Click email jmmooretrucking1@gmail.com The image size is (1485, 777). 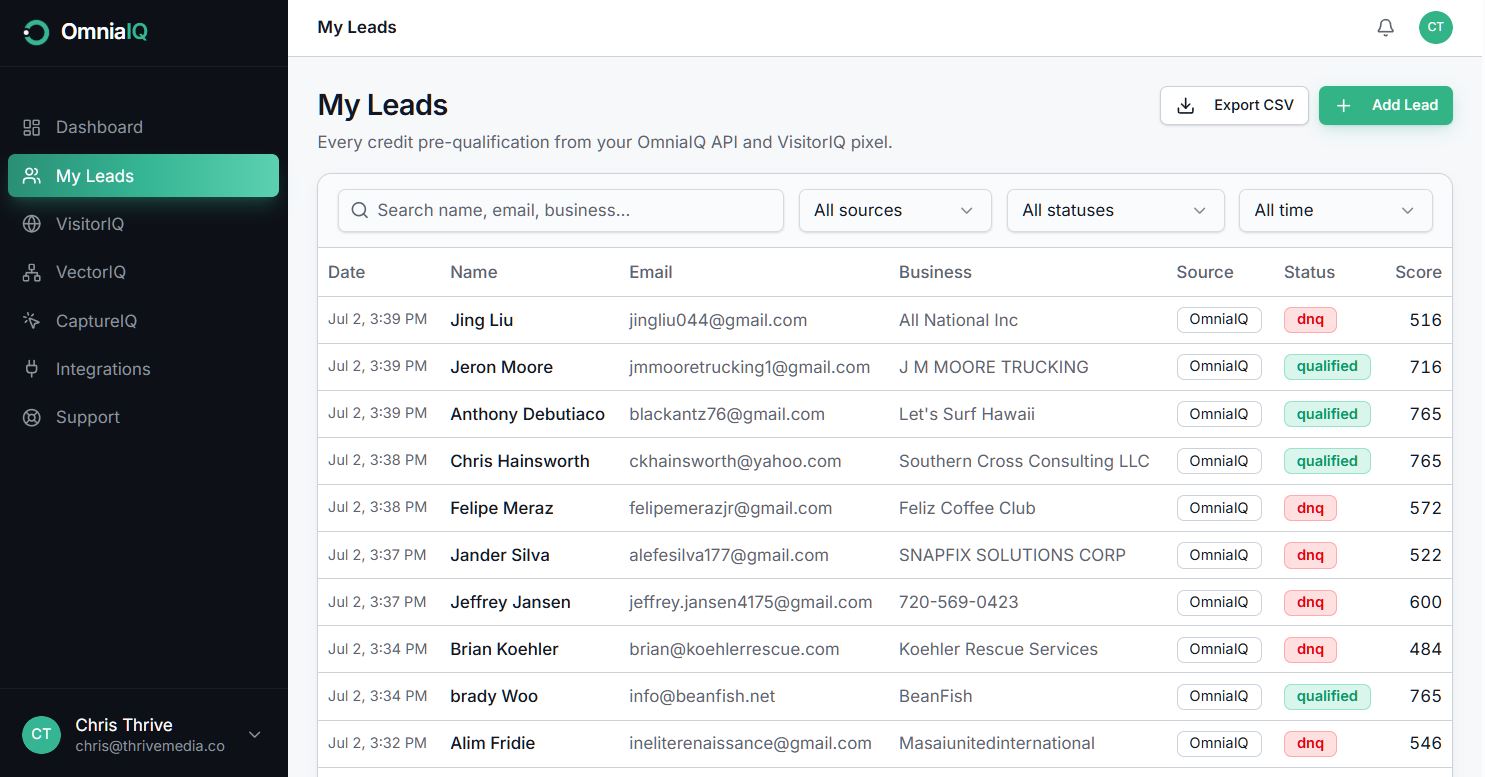(750, 367)
